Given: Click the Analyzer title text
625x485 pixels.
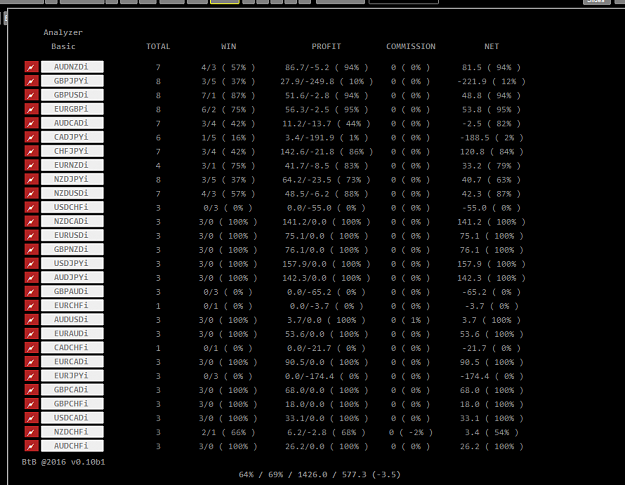Looking at the screenshot, I should pos(63,32).
